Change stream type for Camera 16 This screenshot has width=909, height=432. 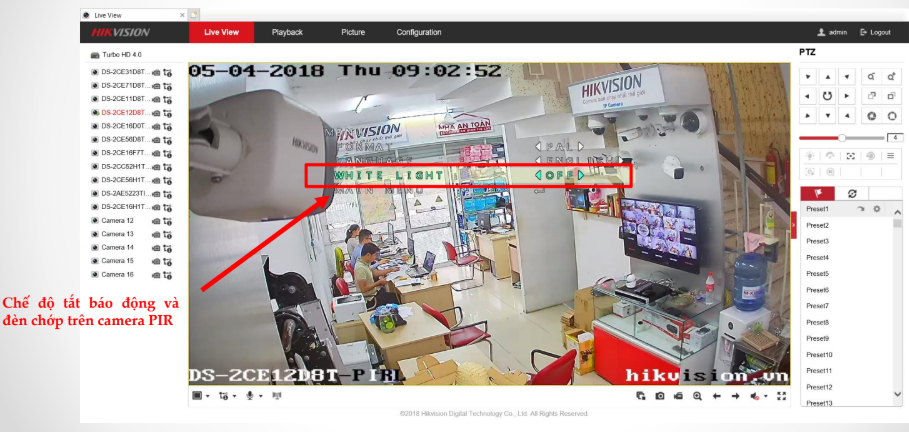[x=168, y=275]
